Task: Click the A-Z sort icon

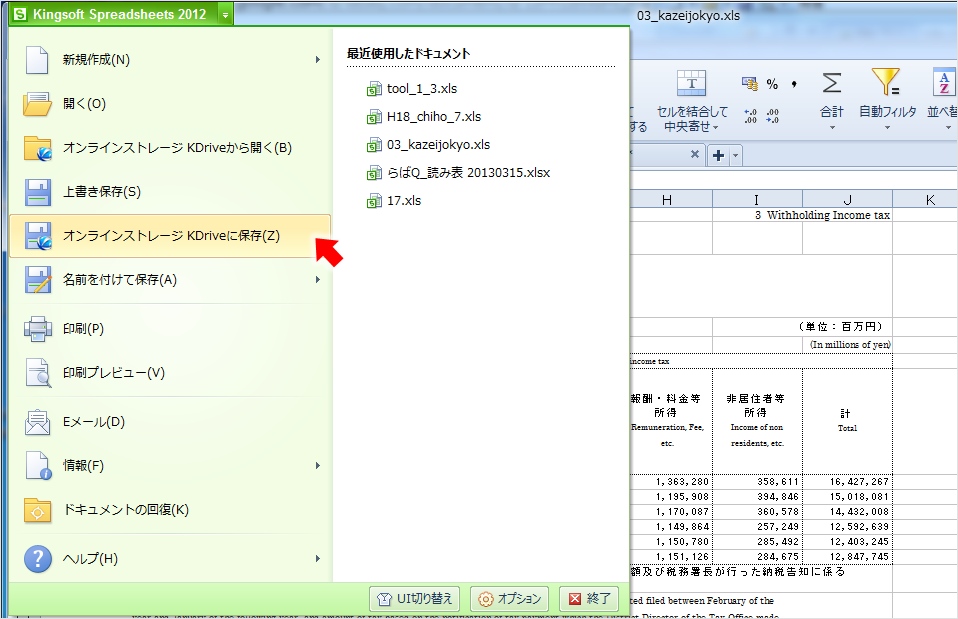Action: pos(945,82)
